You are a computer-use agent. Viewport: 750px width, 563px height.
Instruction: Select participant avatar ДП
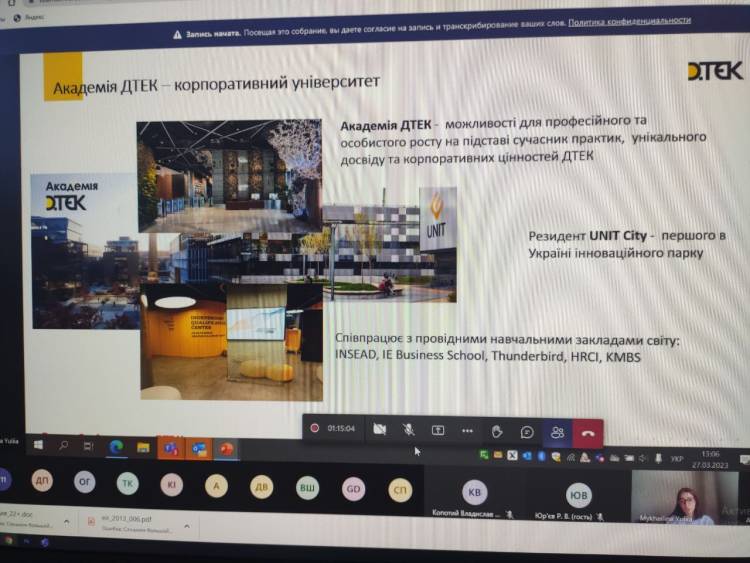click(42, 480)
